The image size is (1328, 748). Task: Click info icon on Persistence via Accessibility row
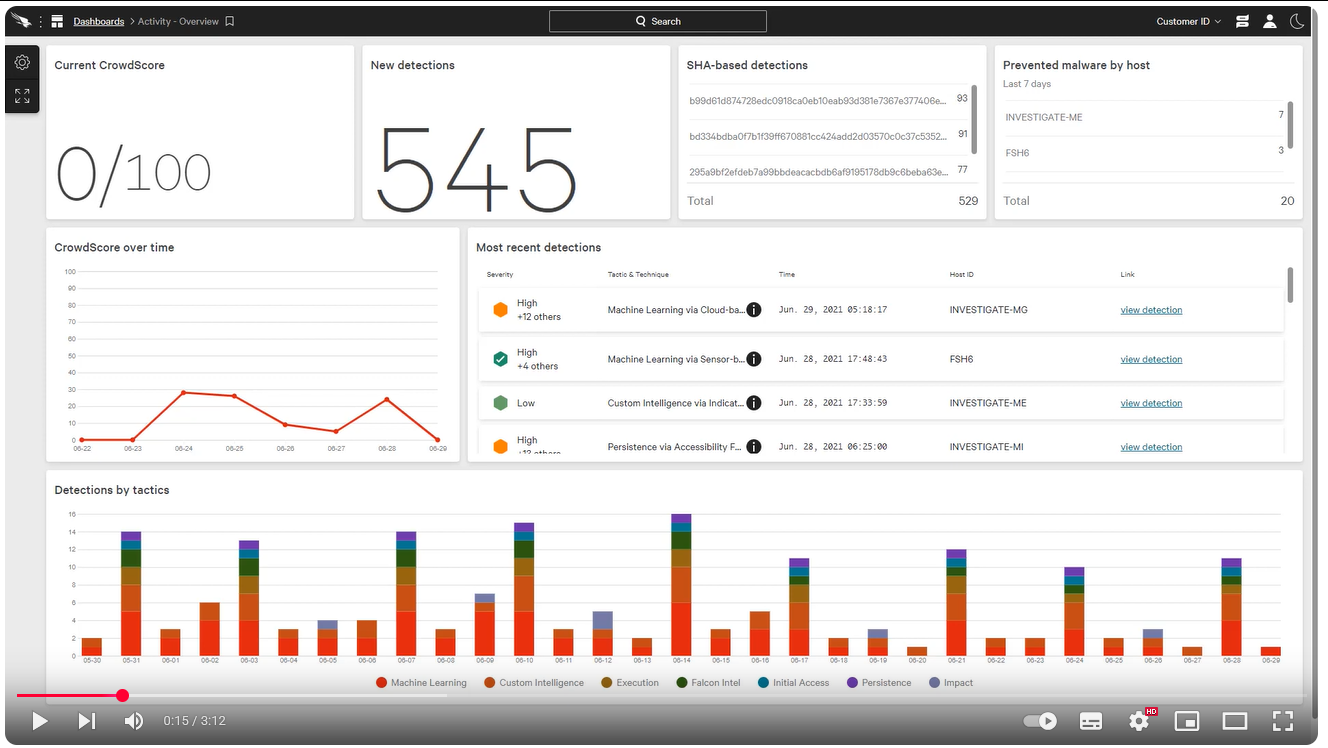point(754,447)
